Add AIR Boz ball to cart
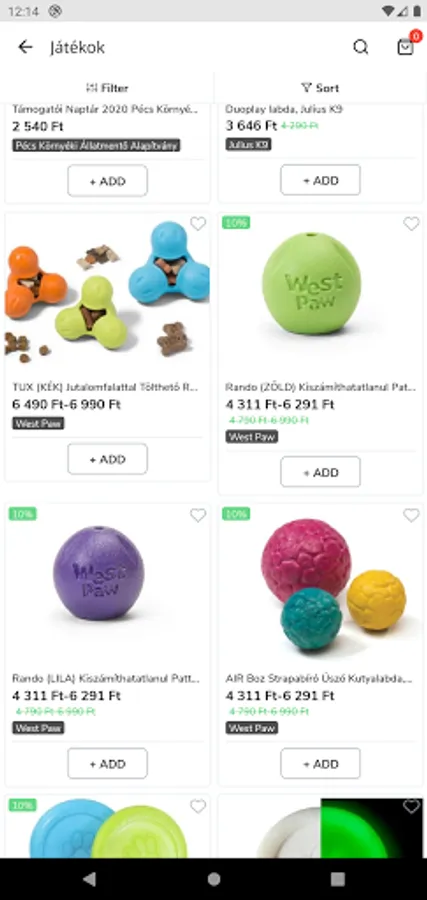Viewport: 427px width, 900px height. (320, 764)
